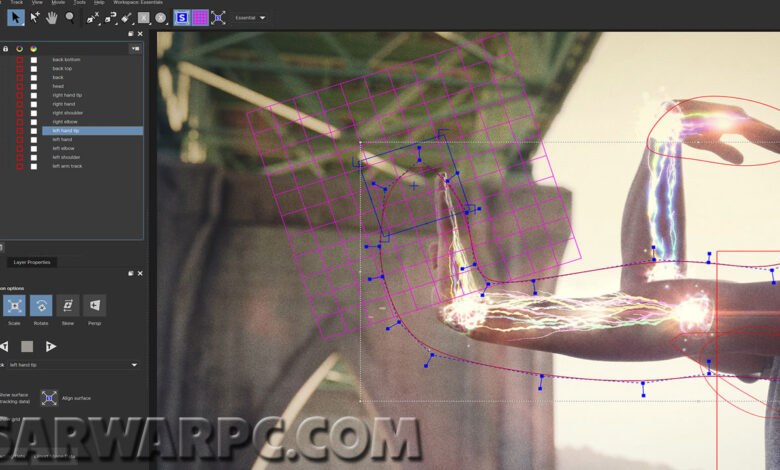Open the Movie menu
This screenshot has height=470, width=780.
pyautogui.click(x=58, y=2)
